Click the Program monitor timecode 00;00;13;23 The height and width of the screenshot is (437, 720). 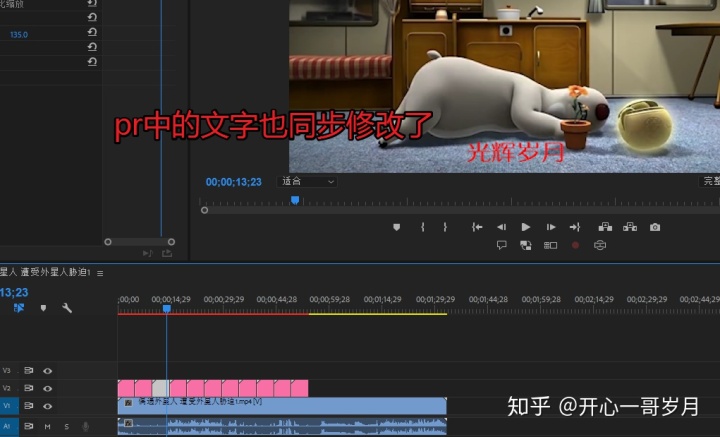pos(233,182)
